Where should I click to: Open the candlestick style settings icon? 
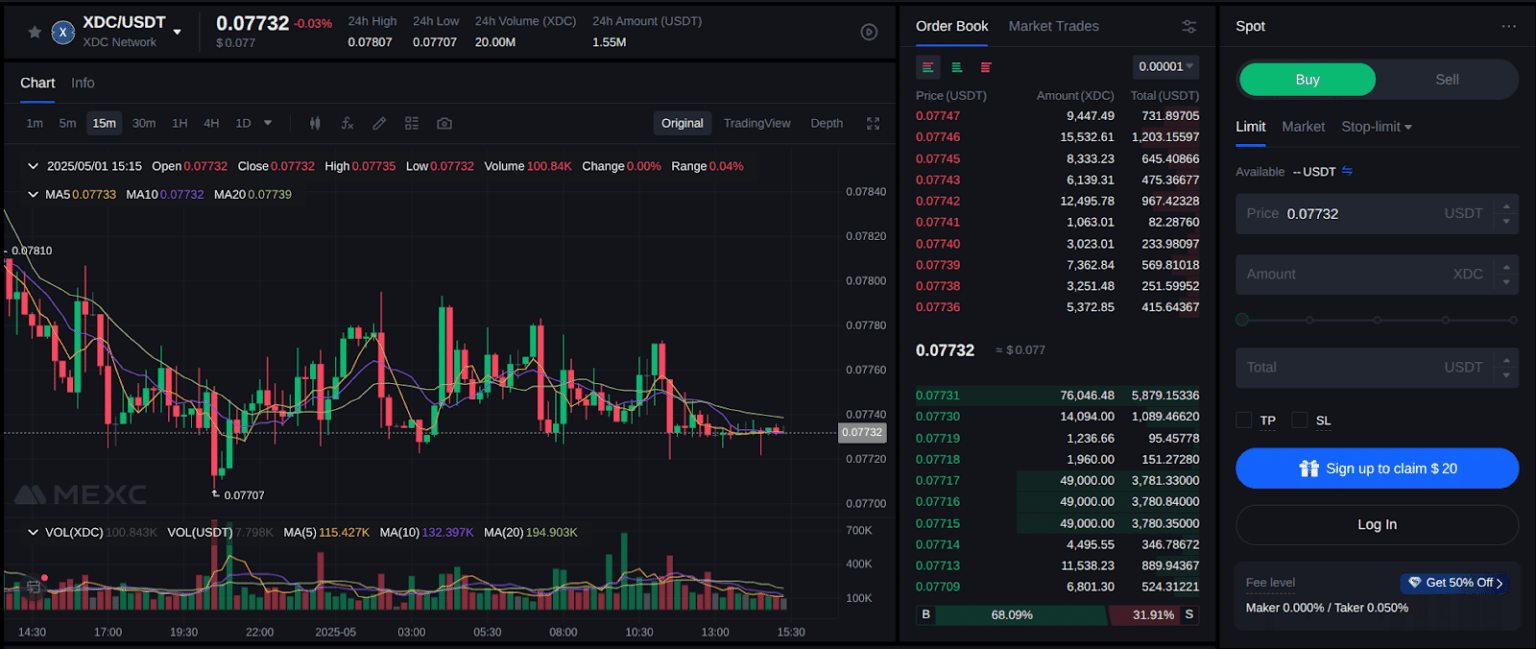point(314,122)
